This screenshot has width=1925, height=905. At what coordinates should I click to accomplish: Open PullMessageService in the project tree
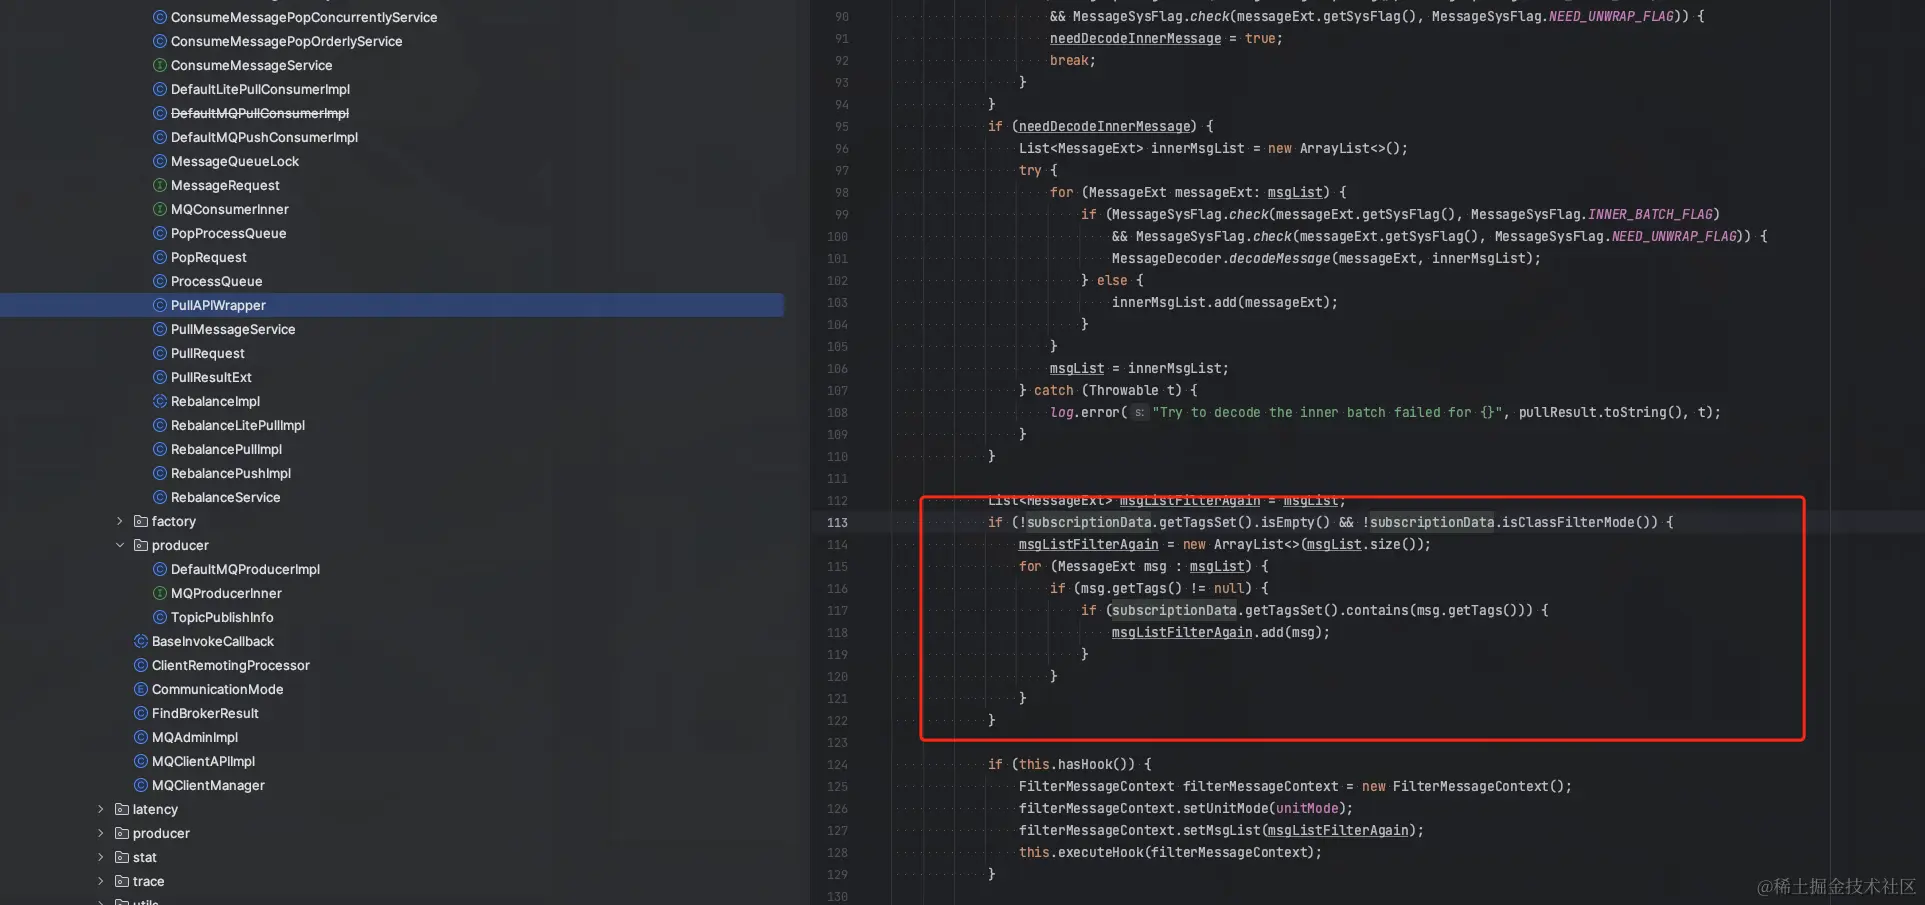click(x=233, y=329)
